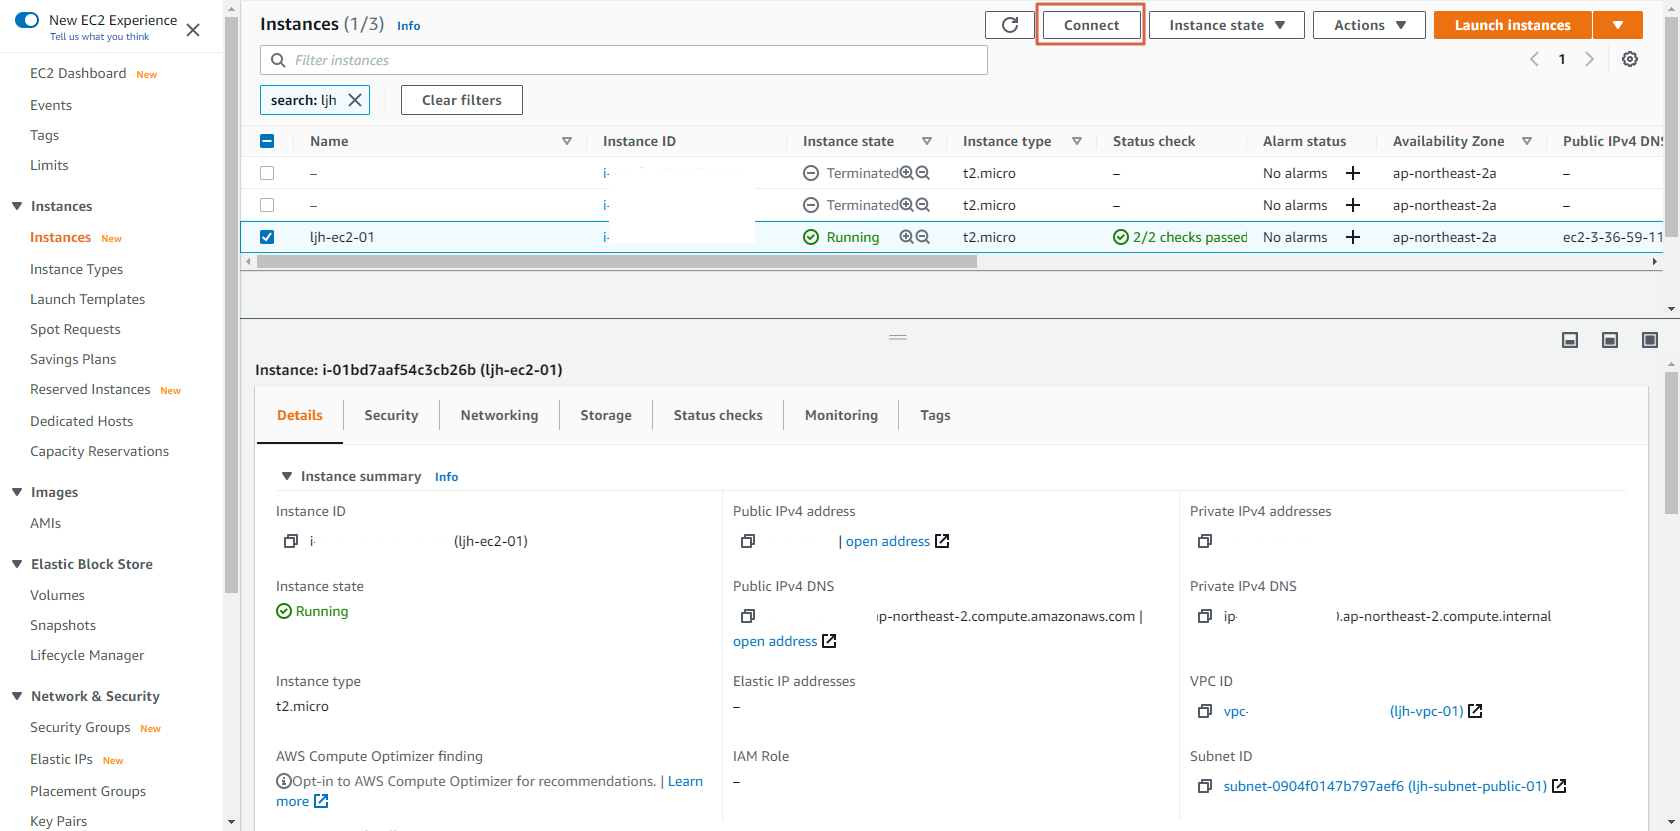The height and width of the screenshot is (831, 1680).
Task: Collapse the Instances sidebar group
Action: [x=17, y=206]
